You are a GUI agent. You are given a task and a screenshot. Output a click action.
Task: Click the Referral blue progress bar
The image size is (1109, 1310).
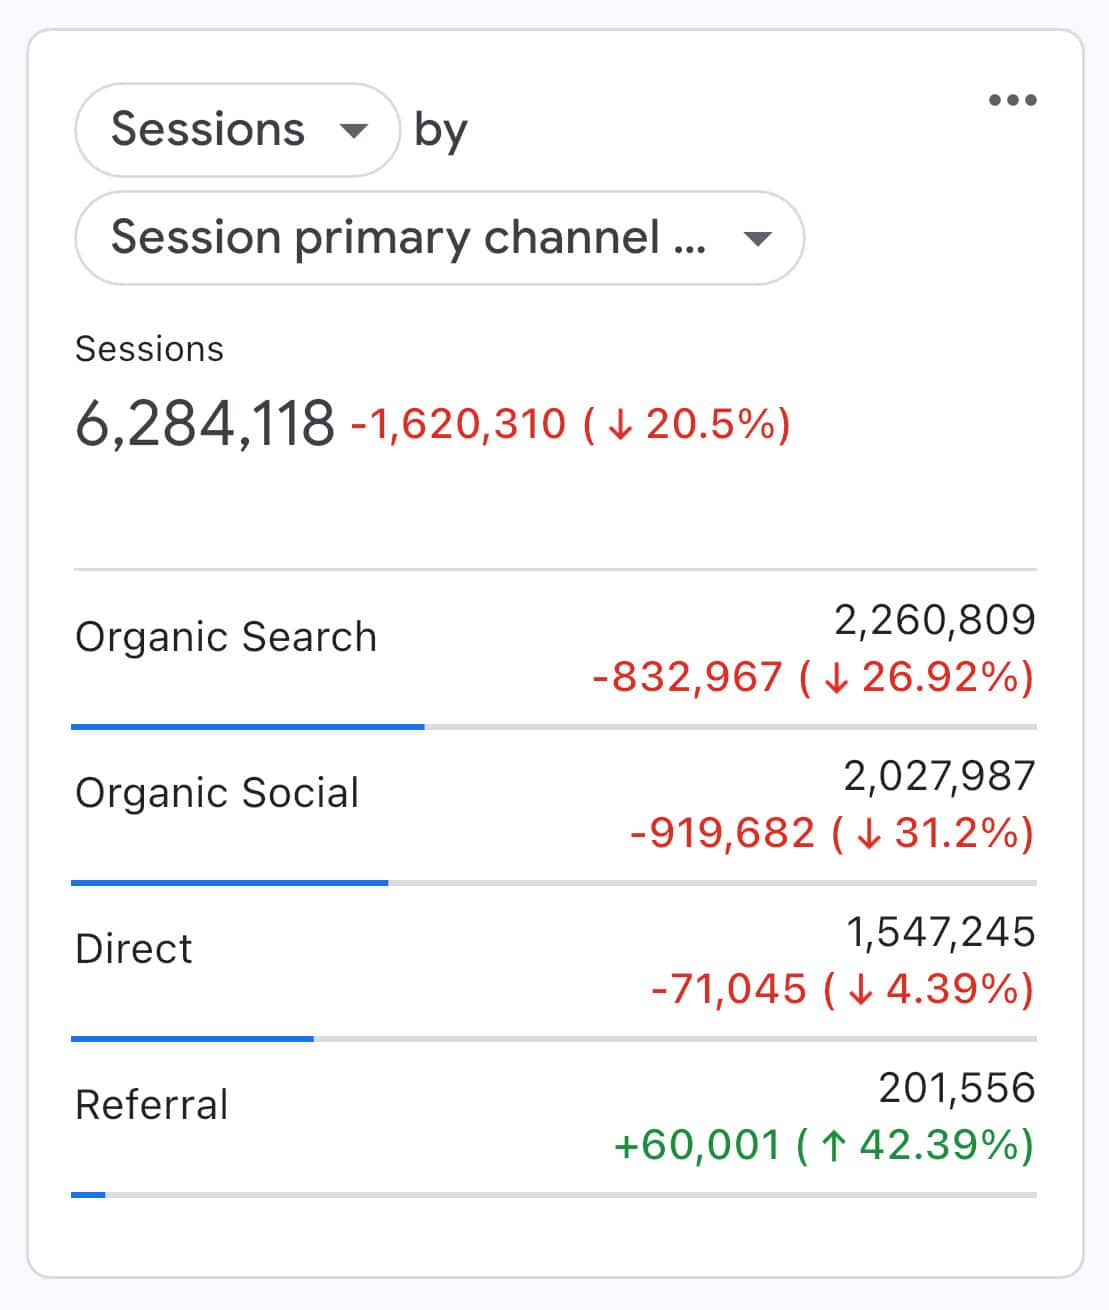[88, 1194]
